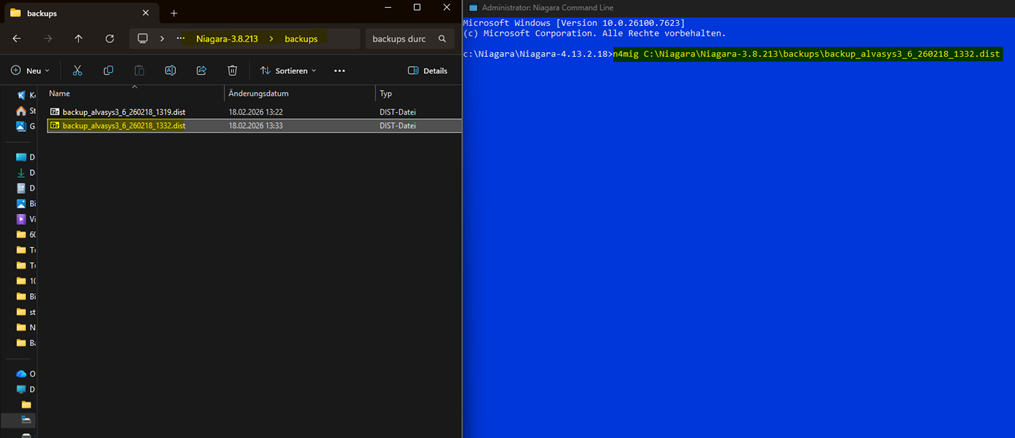The image size is (1015, 438).
Task: Click the n4mig command line text
Action: pos(808,54)
